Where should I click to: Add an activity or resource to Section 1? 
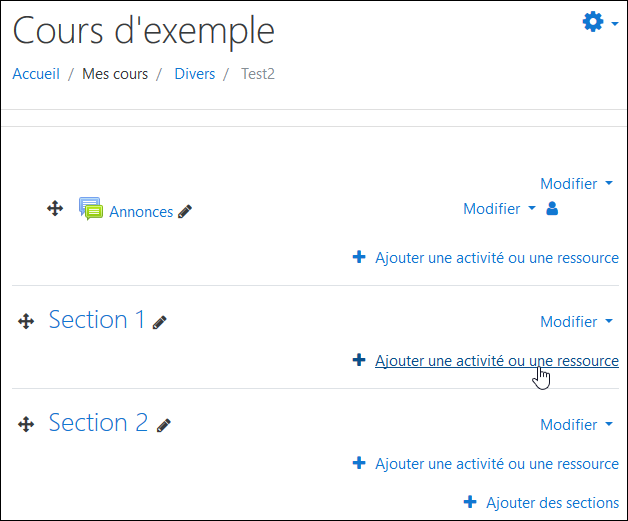[497, 360]
